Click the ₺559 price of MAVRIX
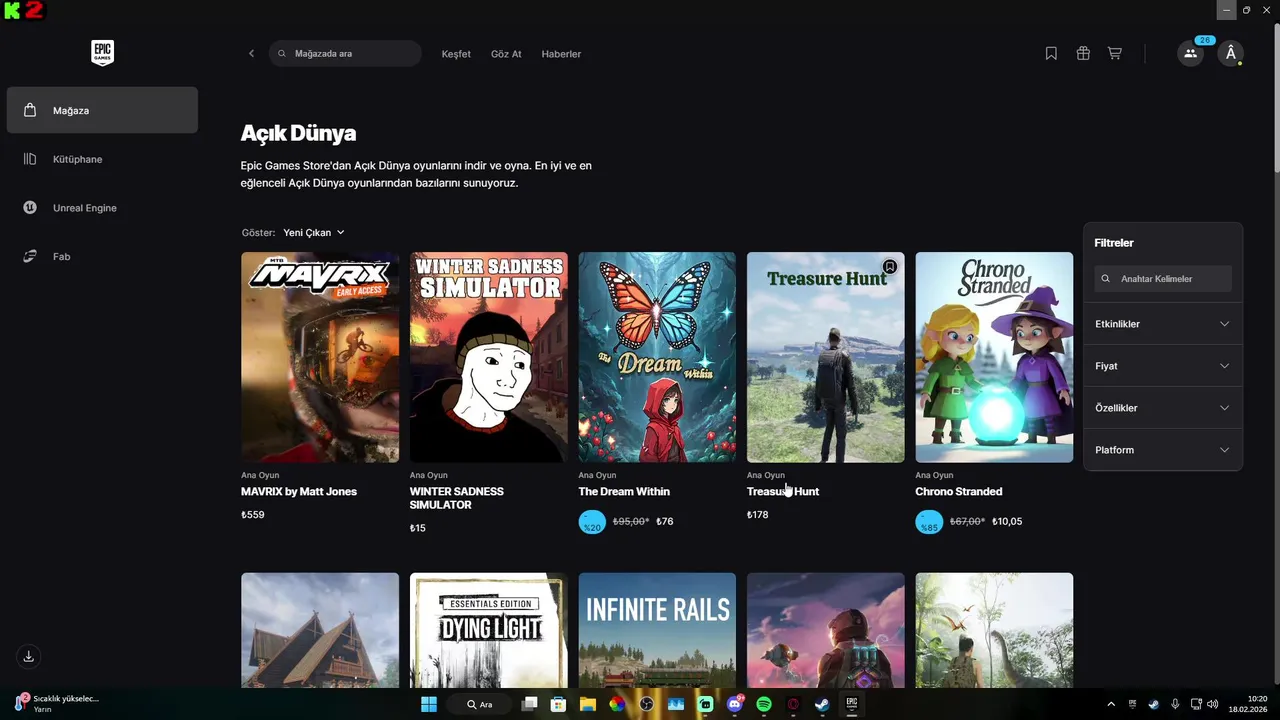This screenshot has height=720, width=1280. [x=253, y=515]
